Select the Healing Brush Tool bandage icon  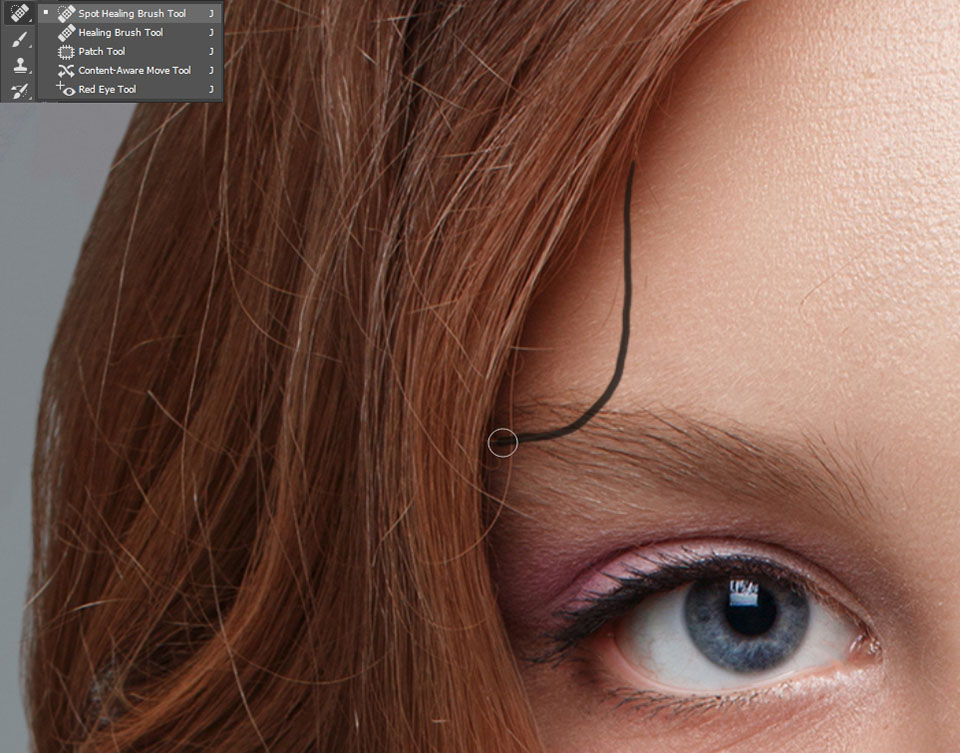click(65, 32)
